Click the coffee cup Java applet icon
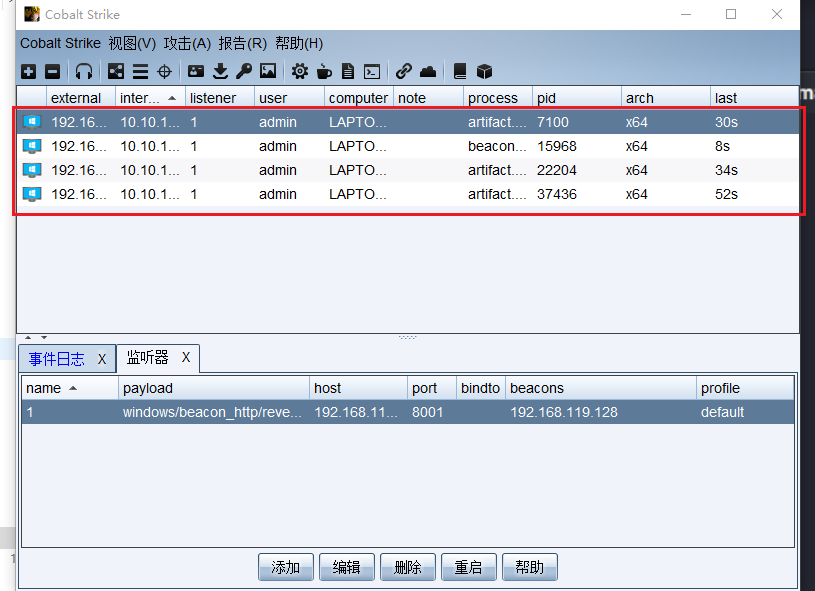This screenshot has height=591, width=815. click(x=324, y=71)
